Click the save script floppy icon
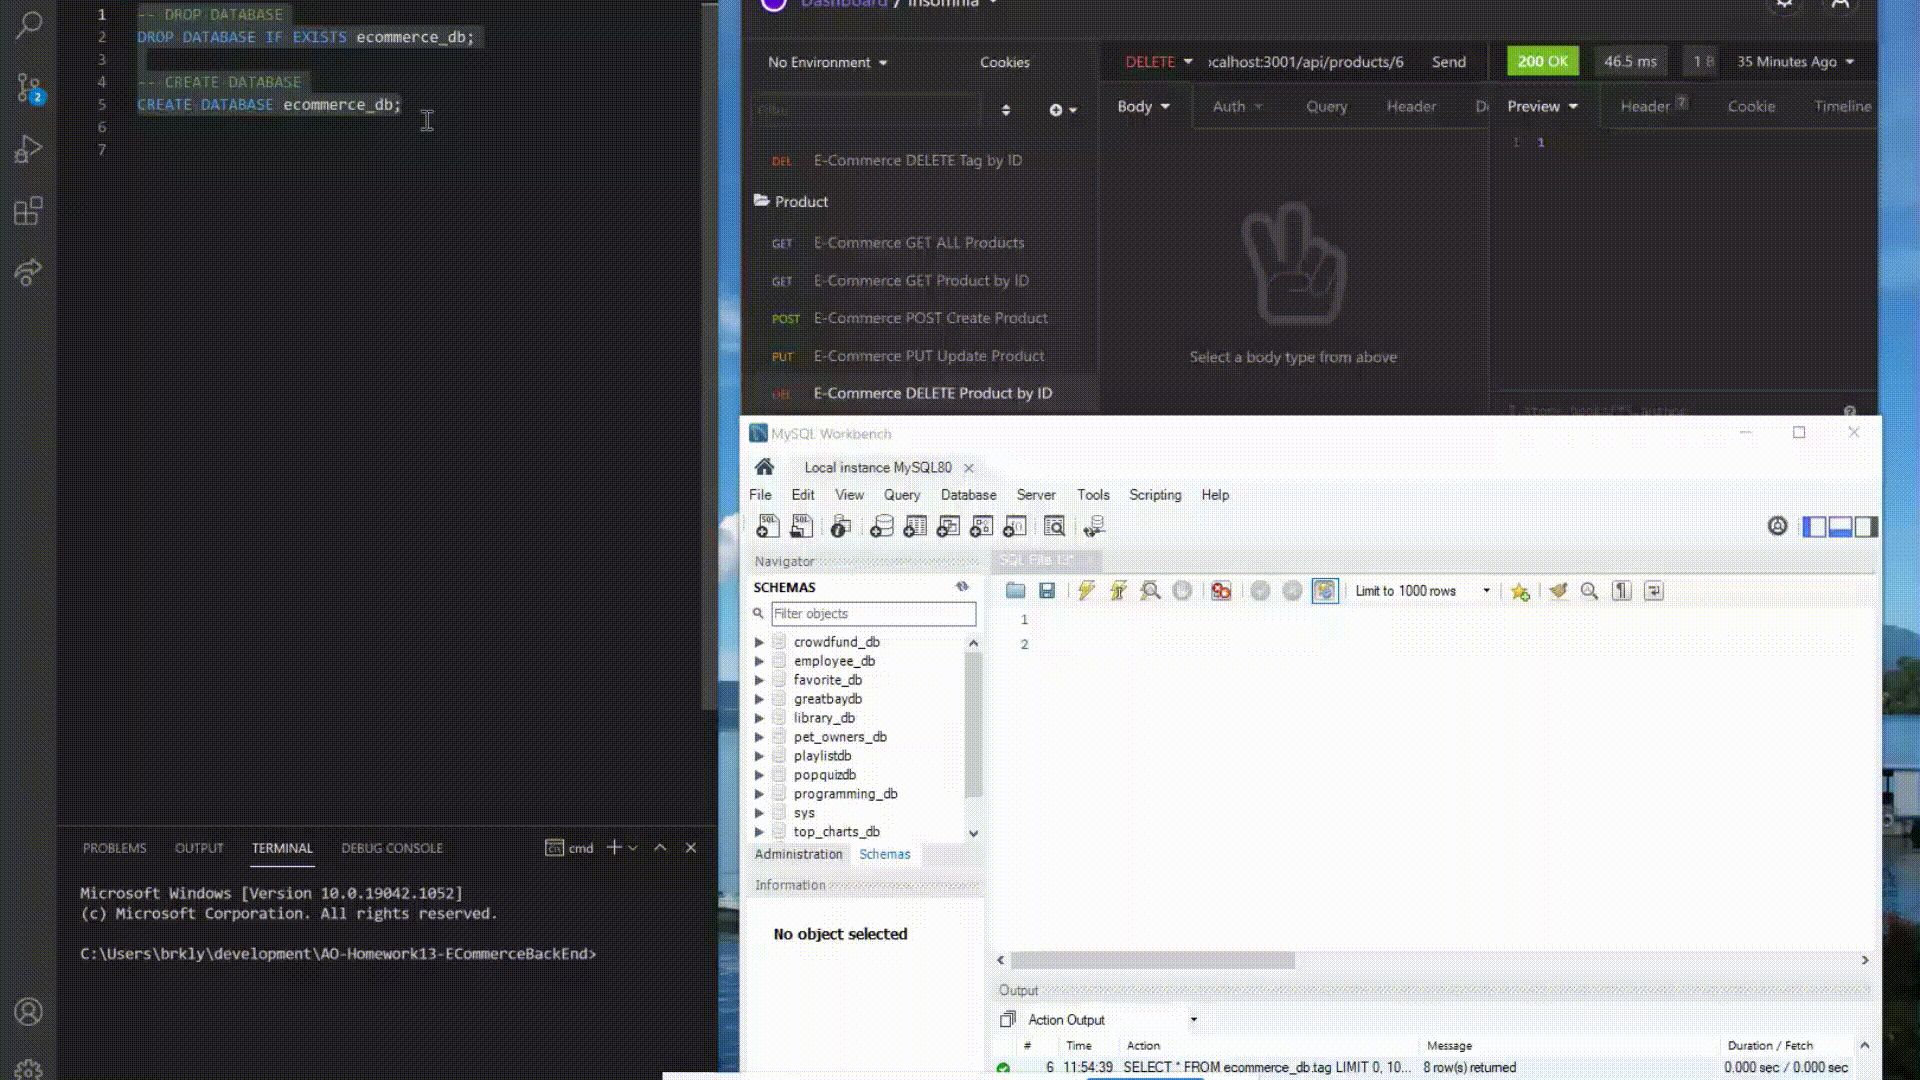The height and width of the screenshot is (1080, 1920). coord(1047,591)
